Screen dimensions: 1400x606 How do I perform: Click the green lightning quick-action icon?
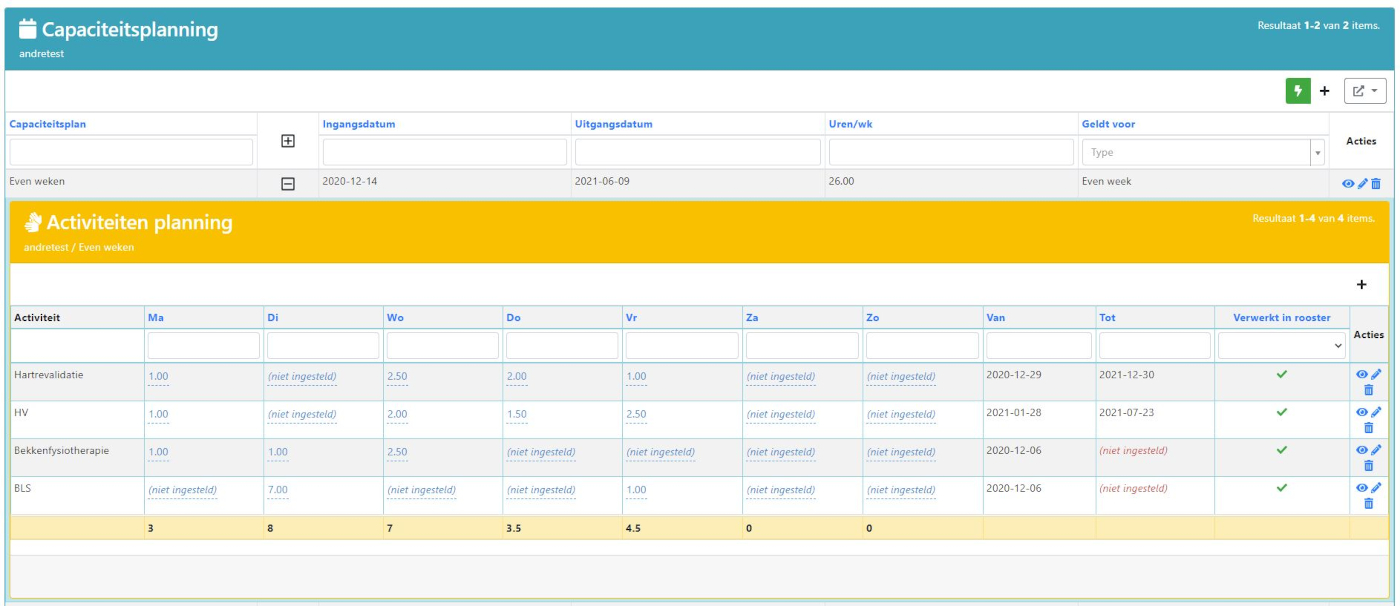click(1297, 90)
